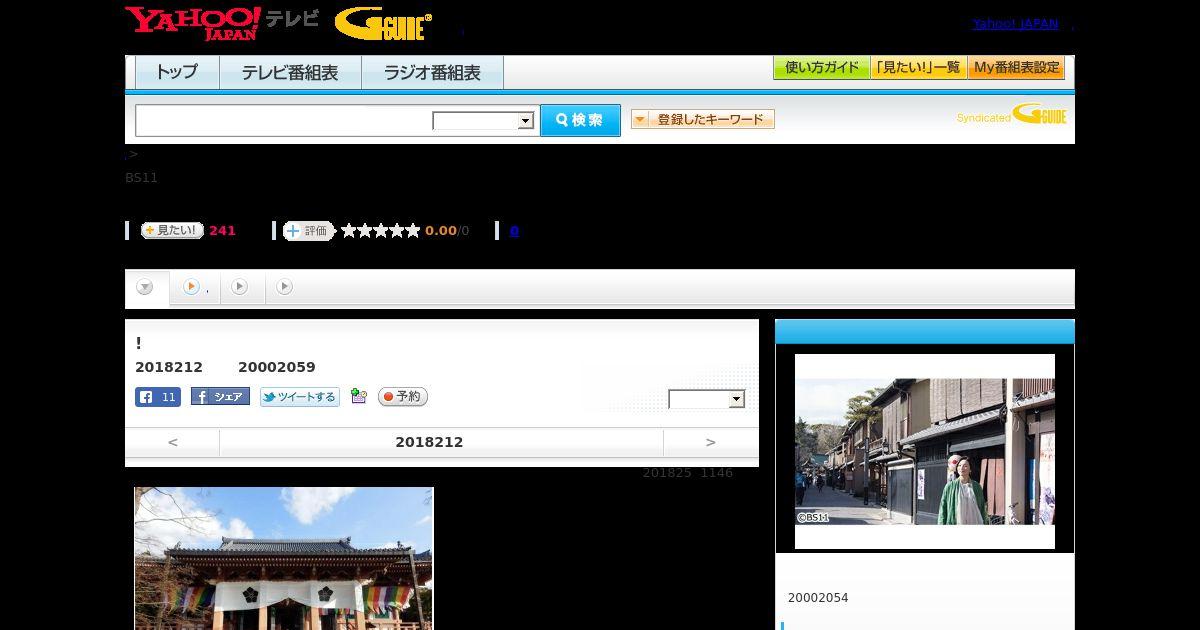Open My番組表設定 button
This screenshot has width=1200, height=630.
point(1016,68)
